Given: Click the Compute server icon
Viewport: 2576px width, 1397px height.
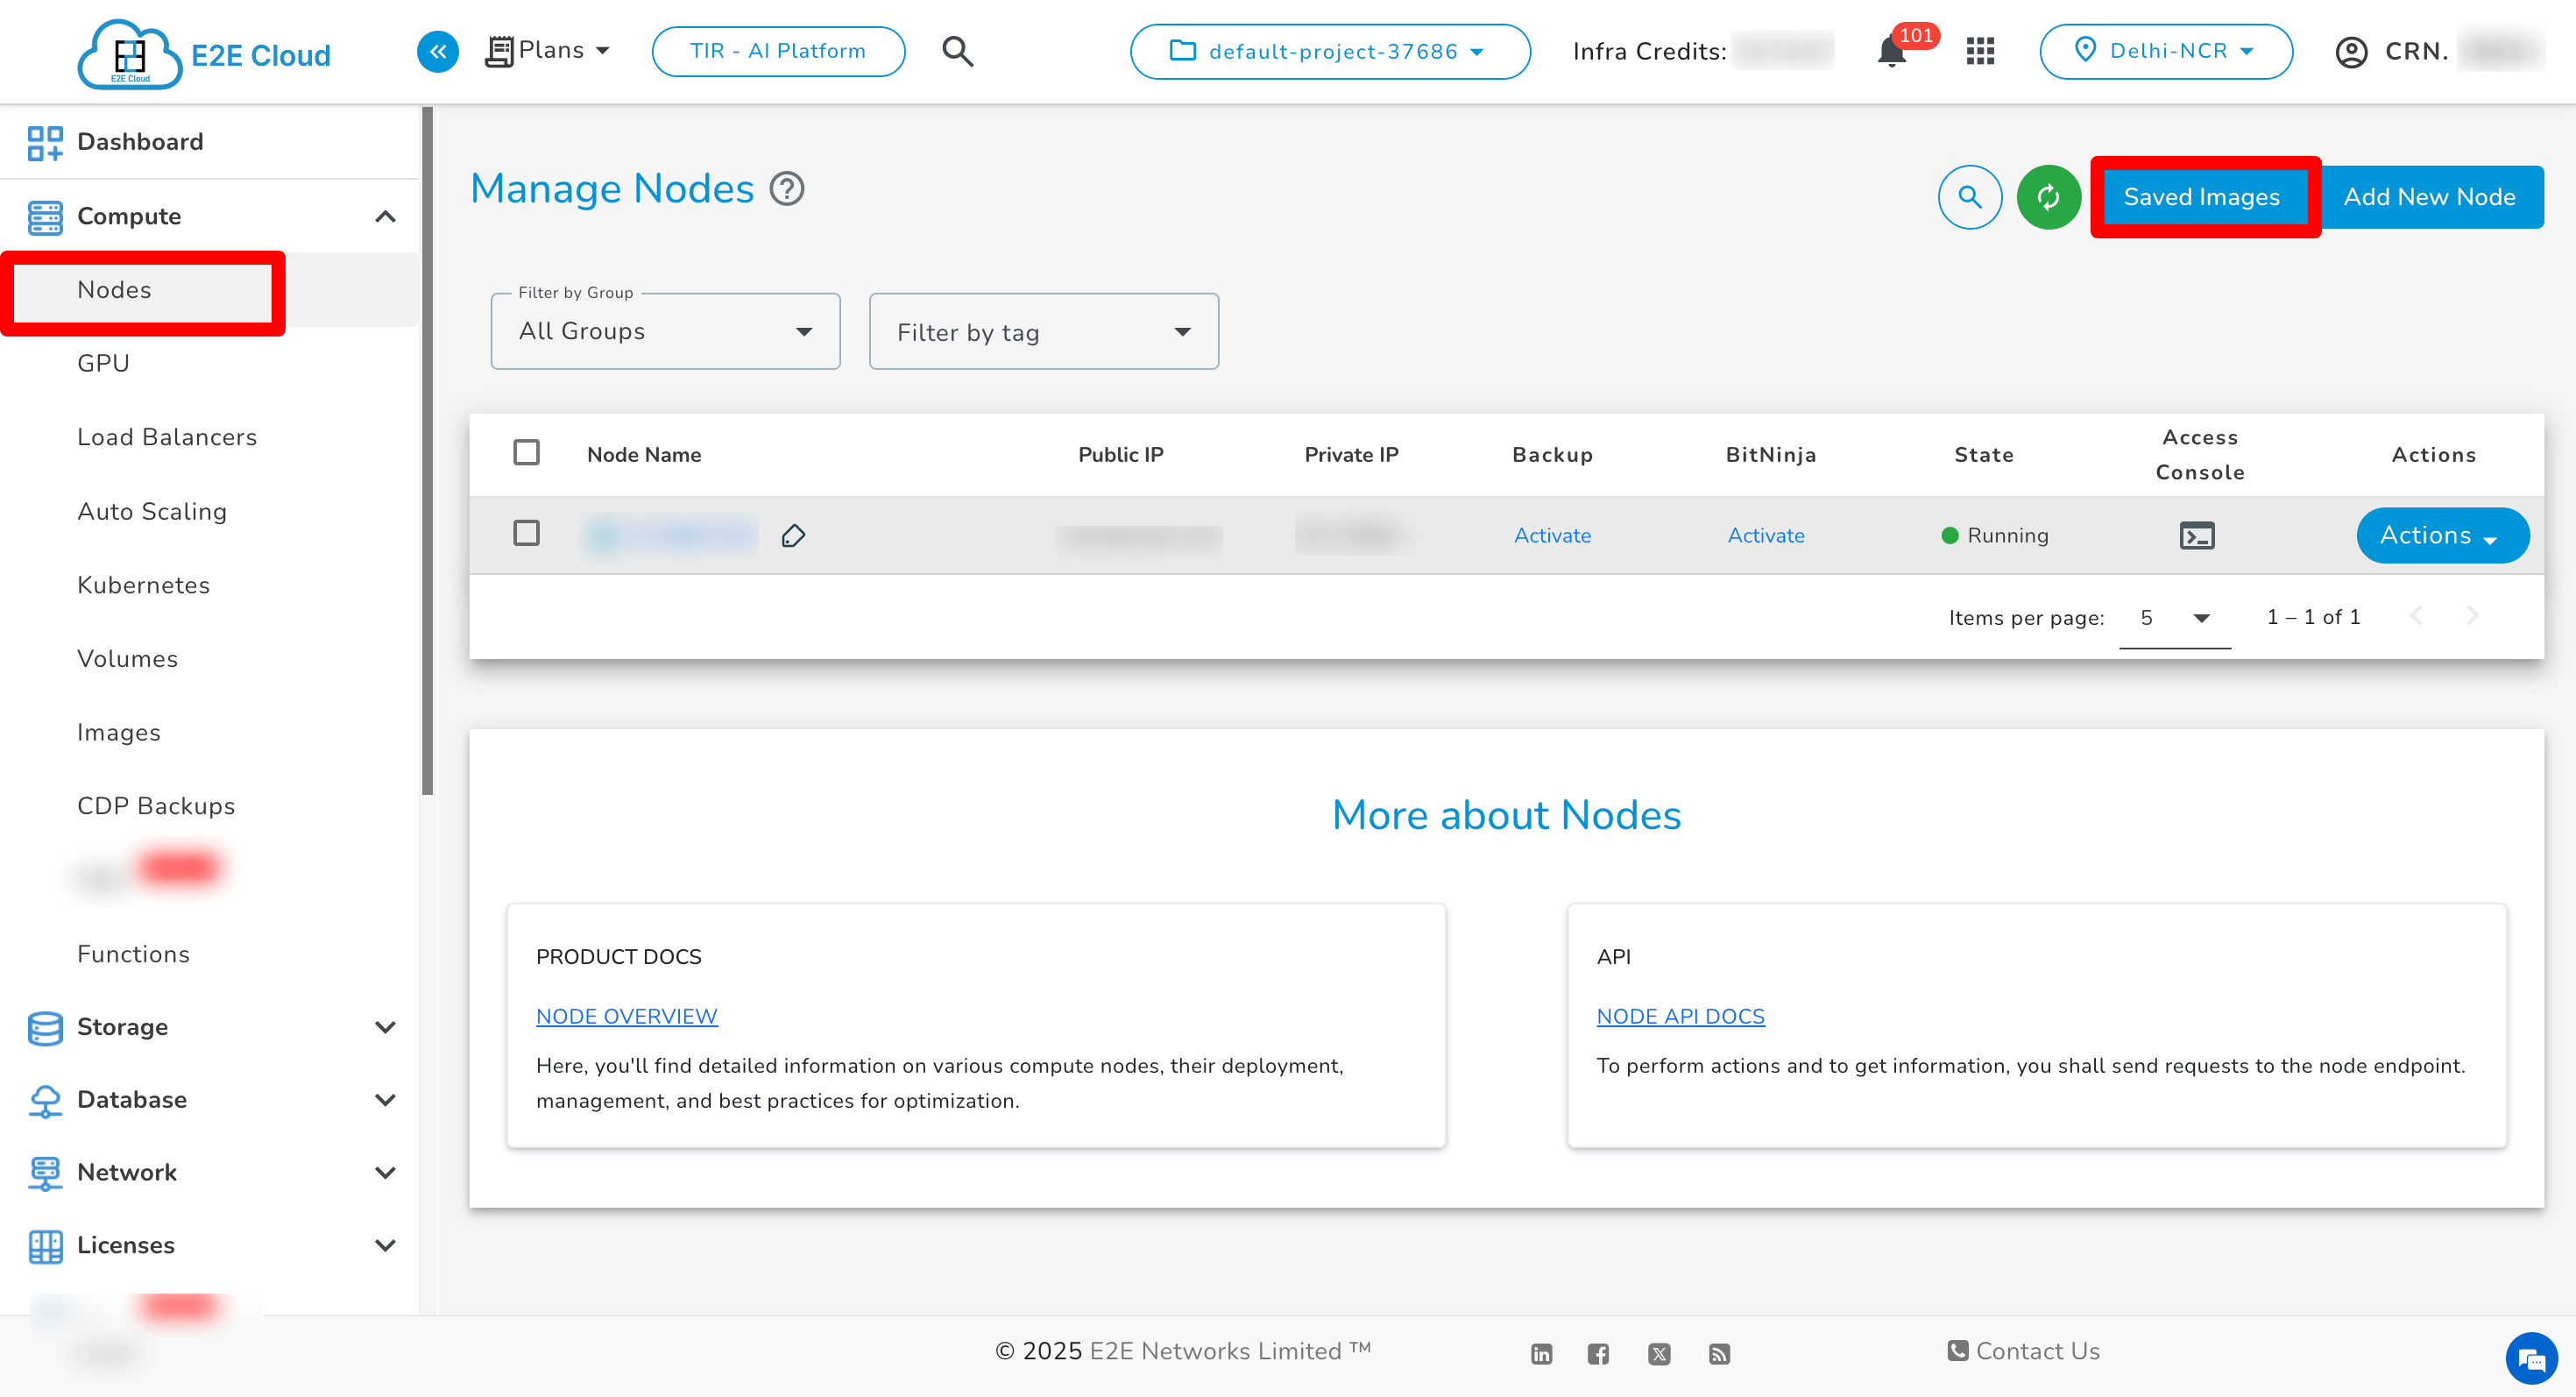Looking at the screenshot, I should tap(45, 217).
